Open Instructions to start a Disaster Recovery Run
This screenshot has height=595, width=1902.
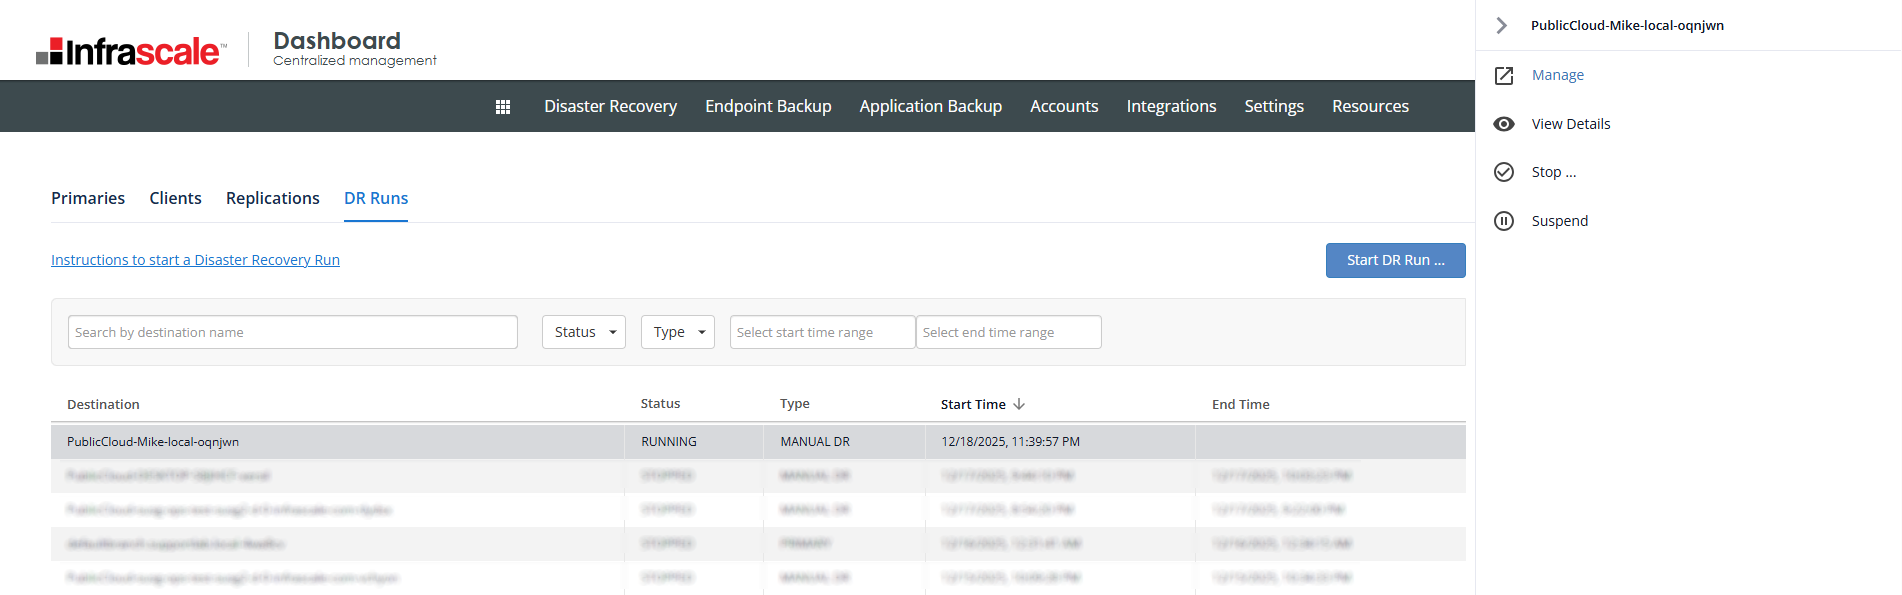pos(195,260)
